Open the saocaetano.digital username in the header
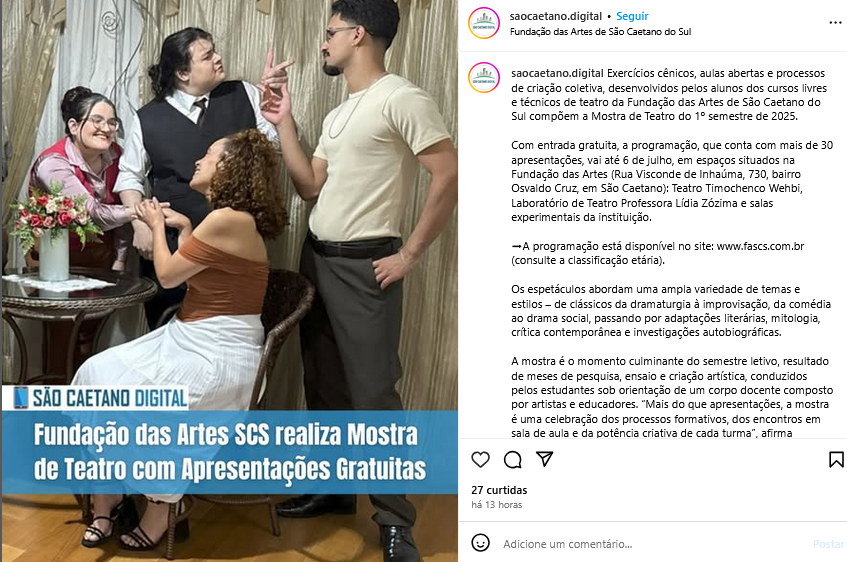This screenshot has height=562, width=847. (555, 16)
